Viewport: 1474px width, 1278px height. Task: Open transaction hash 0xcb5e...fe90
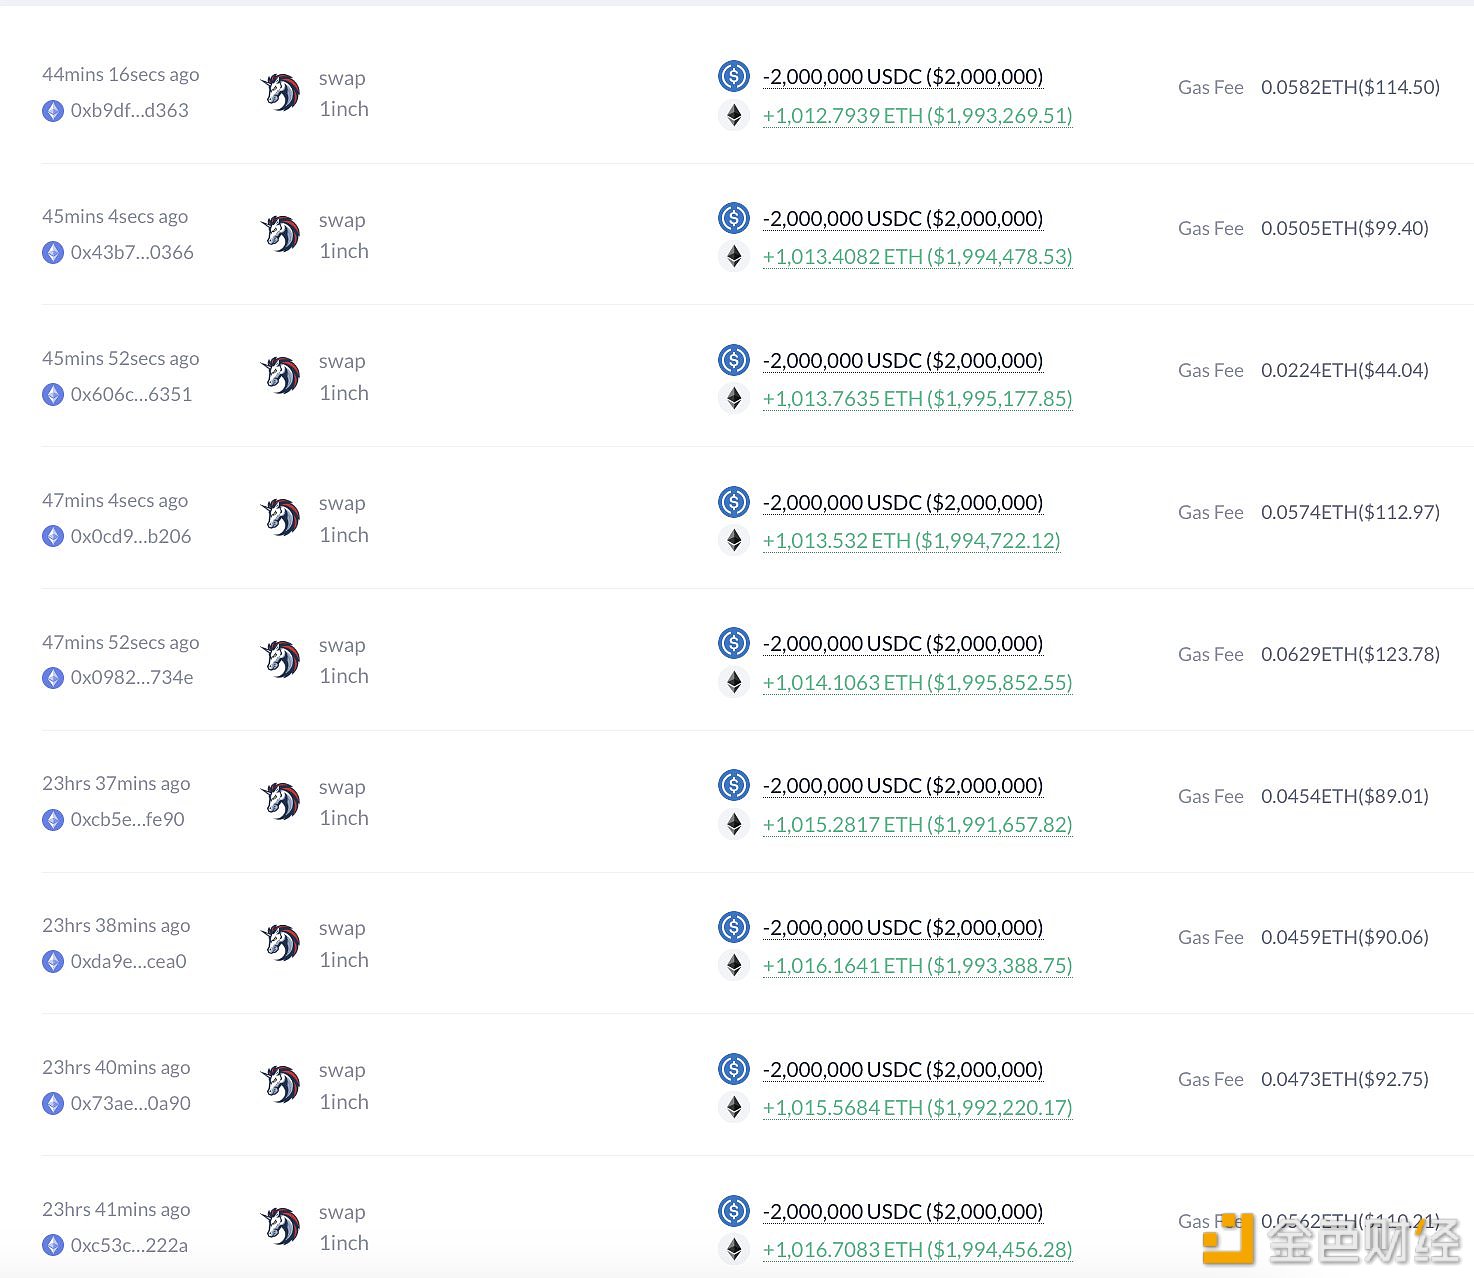point(128,820)
